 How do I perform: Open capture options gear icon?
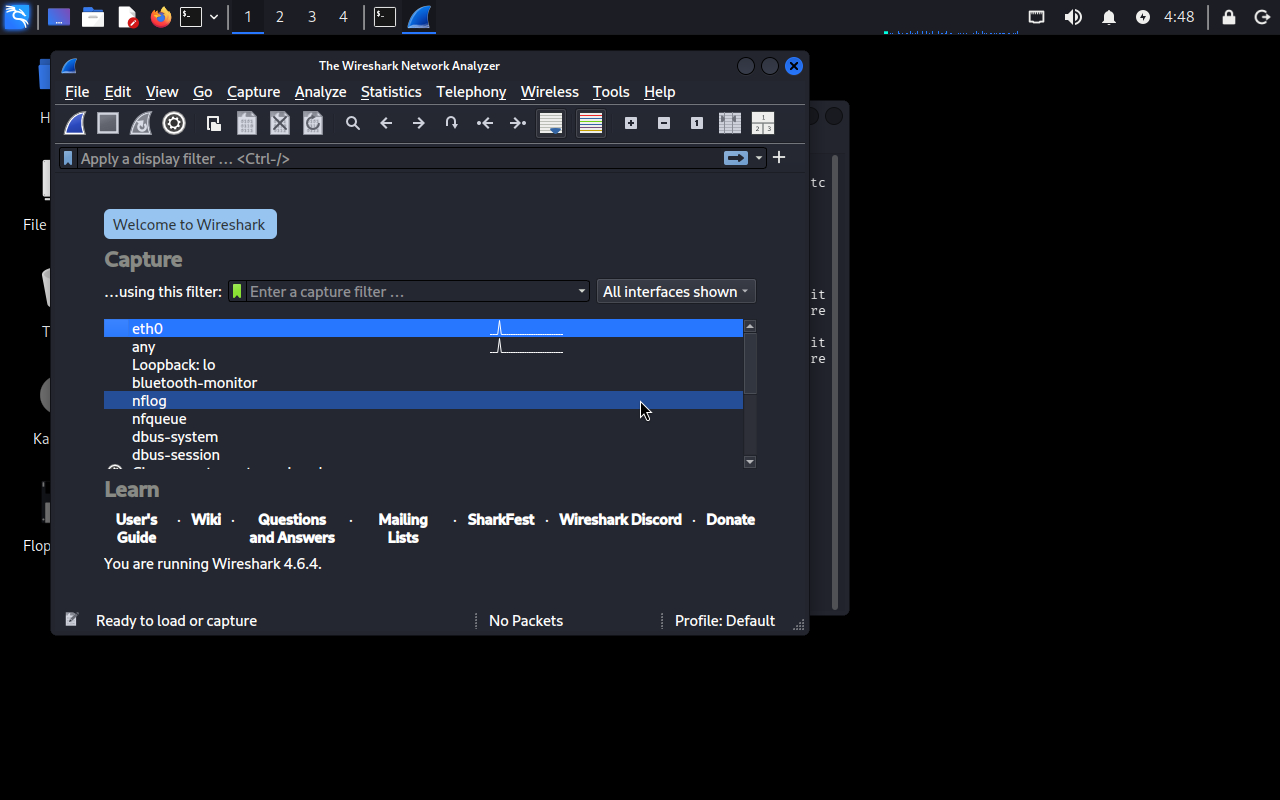click(x=174, y=123)
